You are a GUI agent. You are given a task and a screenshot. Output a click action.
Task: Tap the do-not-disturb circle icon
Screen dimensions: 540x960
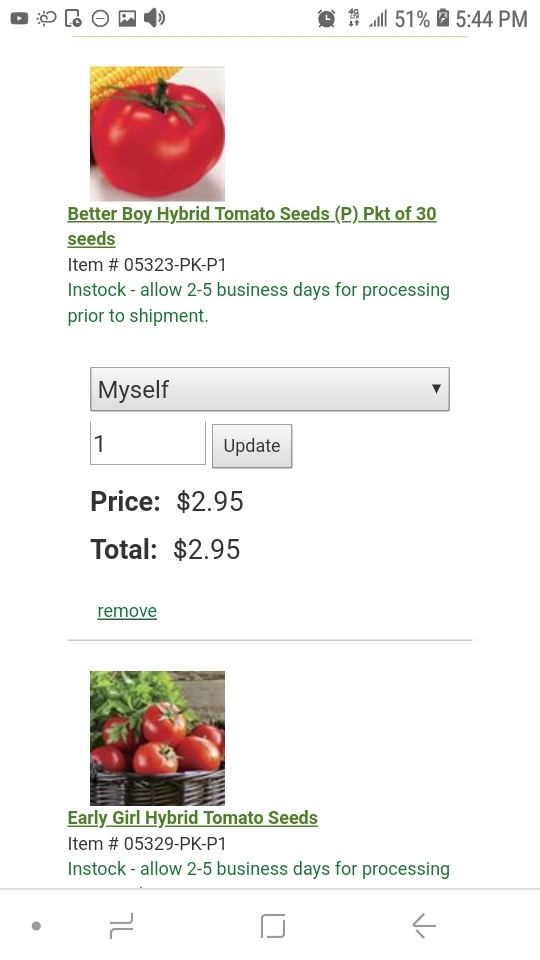coord(100,19)
